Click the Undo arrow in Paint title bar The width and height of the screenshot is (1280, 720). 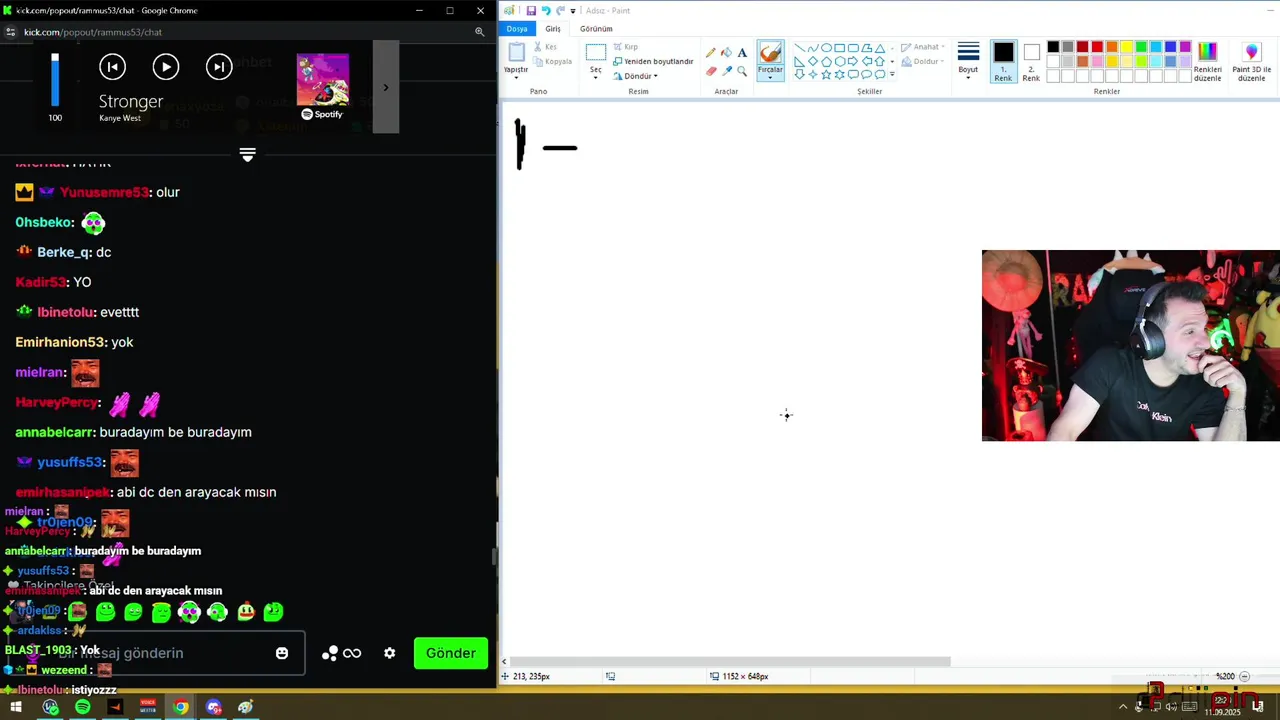[546, 10]
